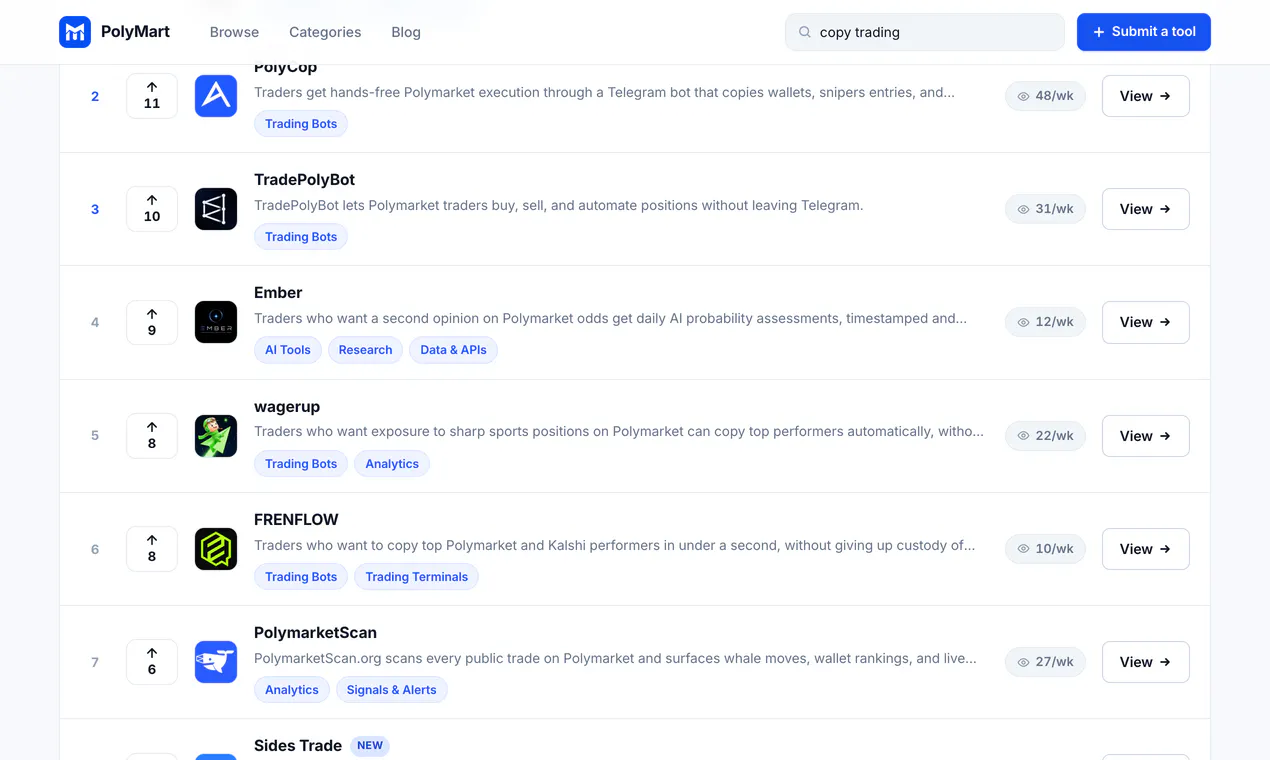The image size is (1270, 760).
Task: Open the PolymarketScan title
Action: click(x=315, y=633)
